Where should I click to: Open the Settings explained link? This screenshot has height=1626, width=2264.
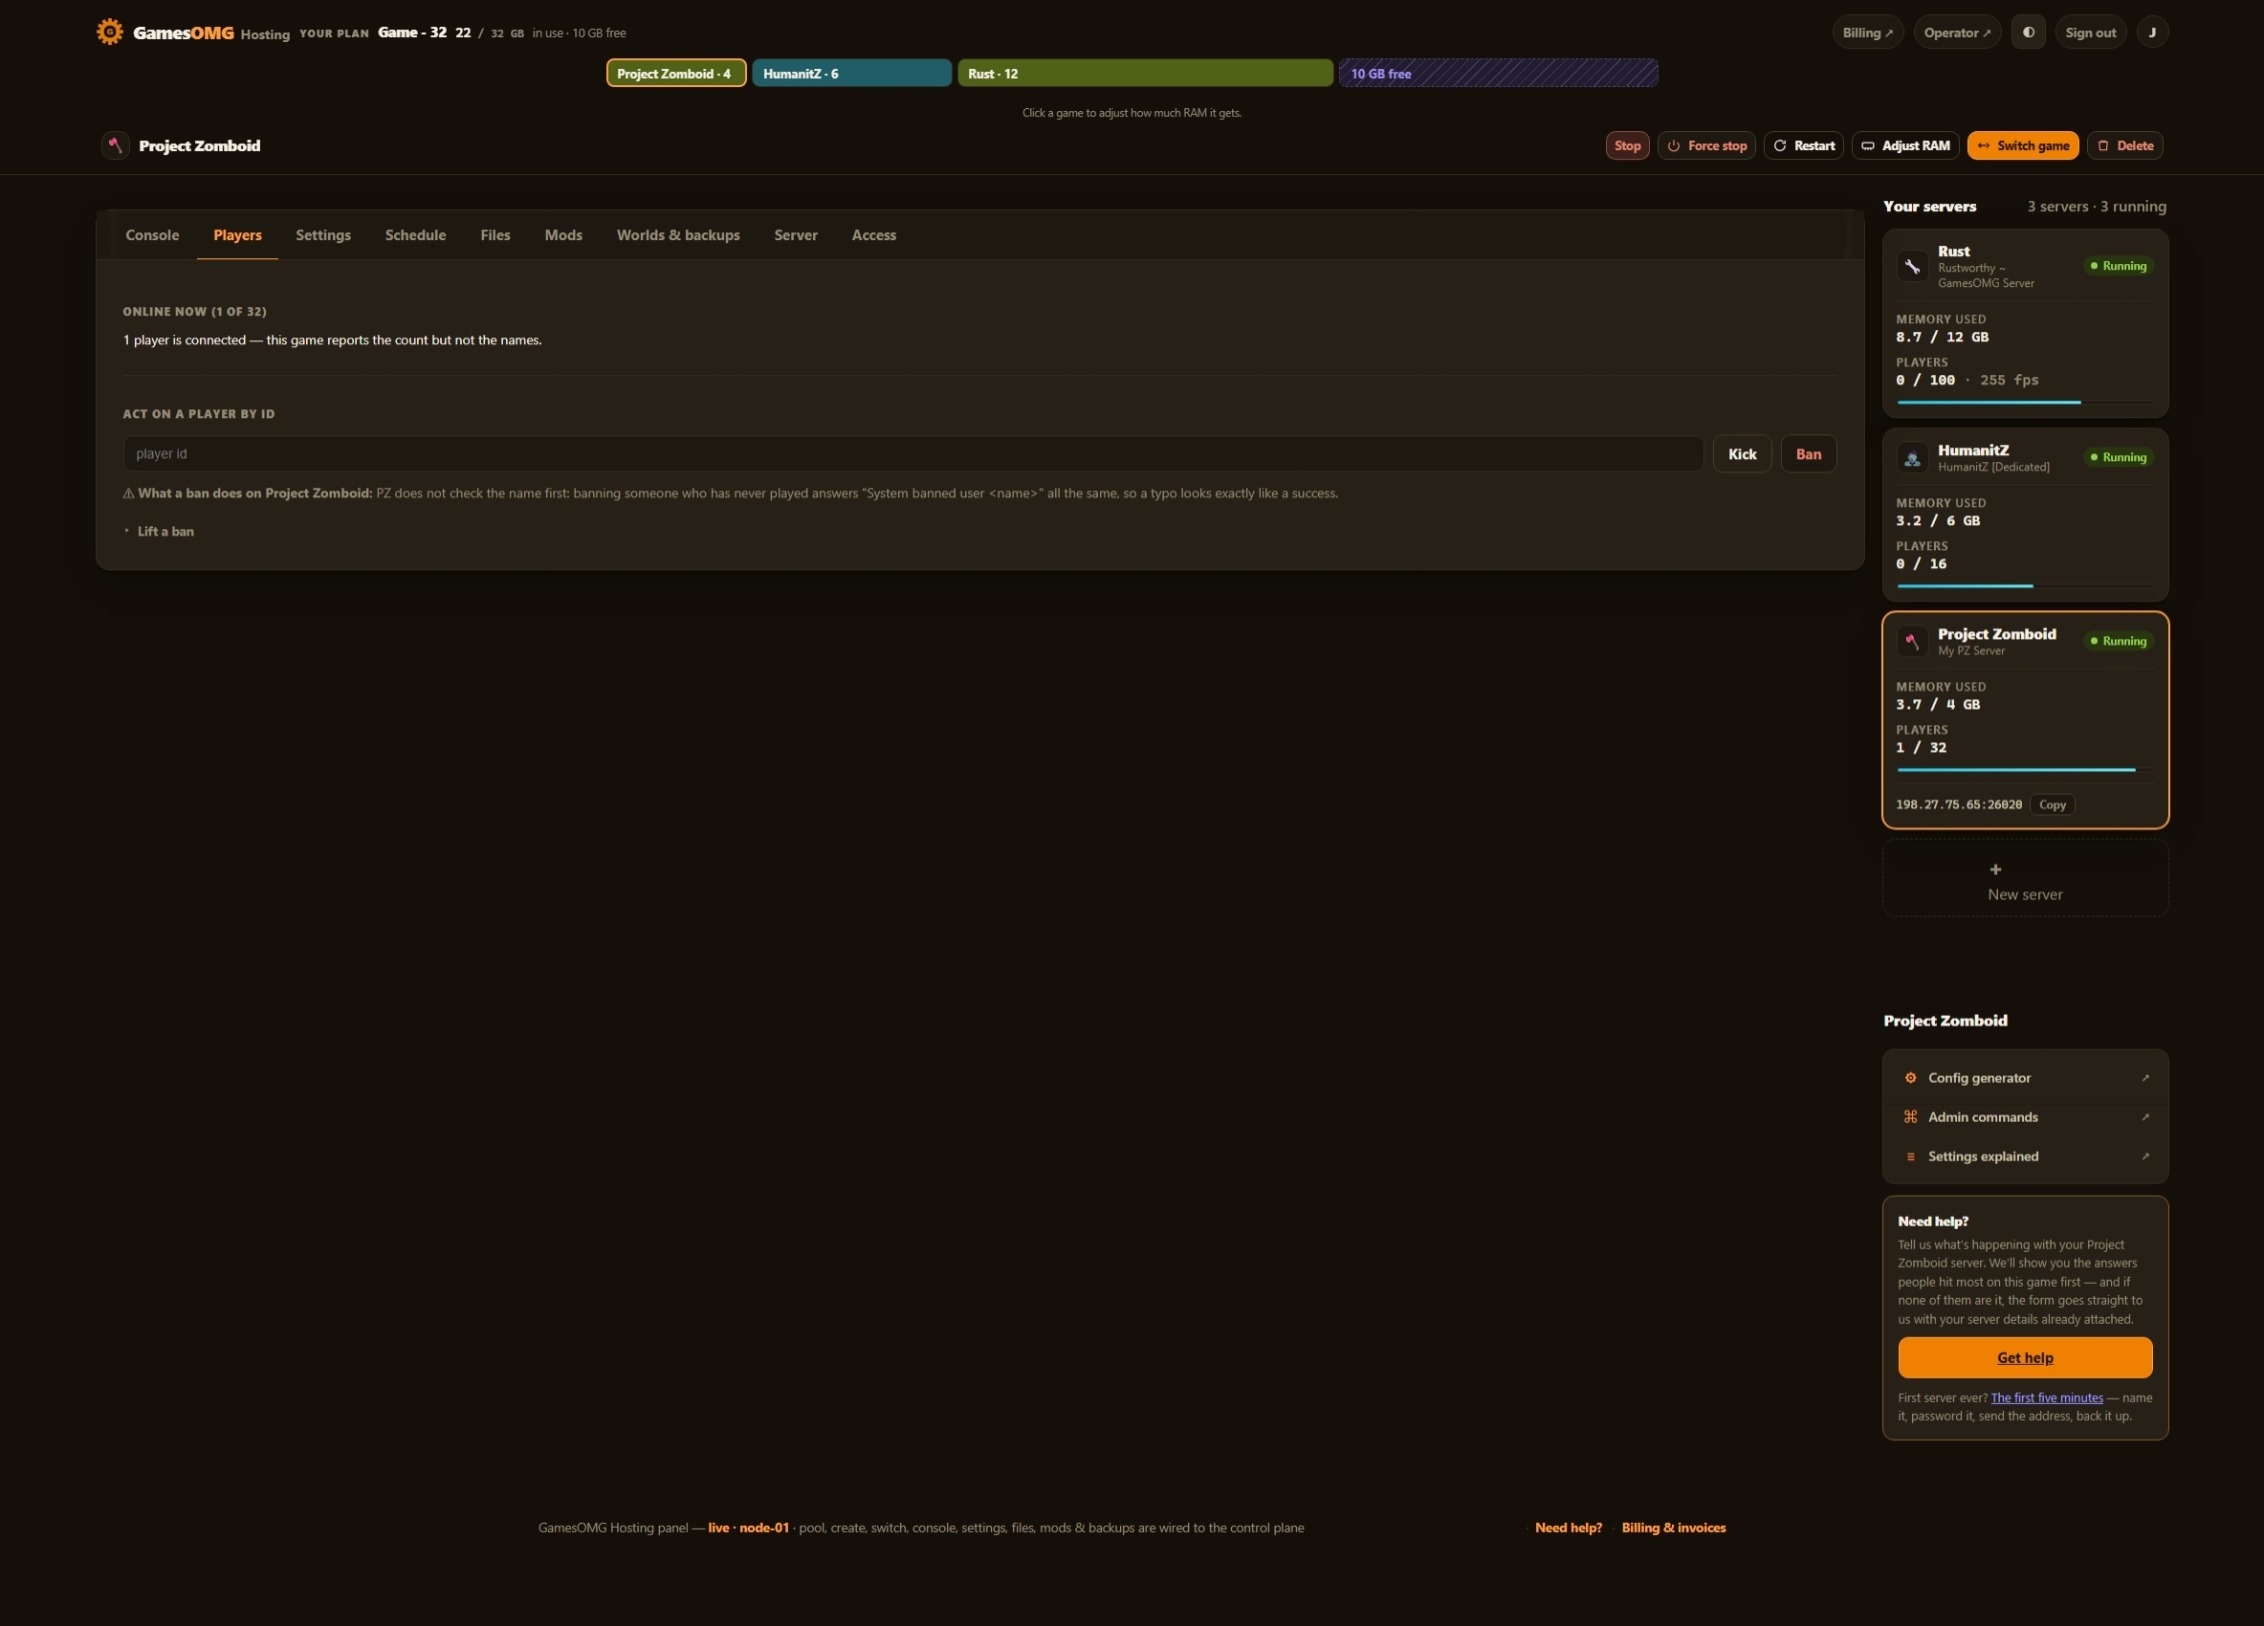(x=2025, y=1156)
